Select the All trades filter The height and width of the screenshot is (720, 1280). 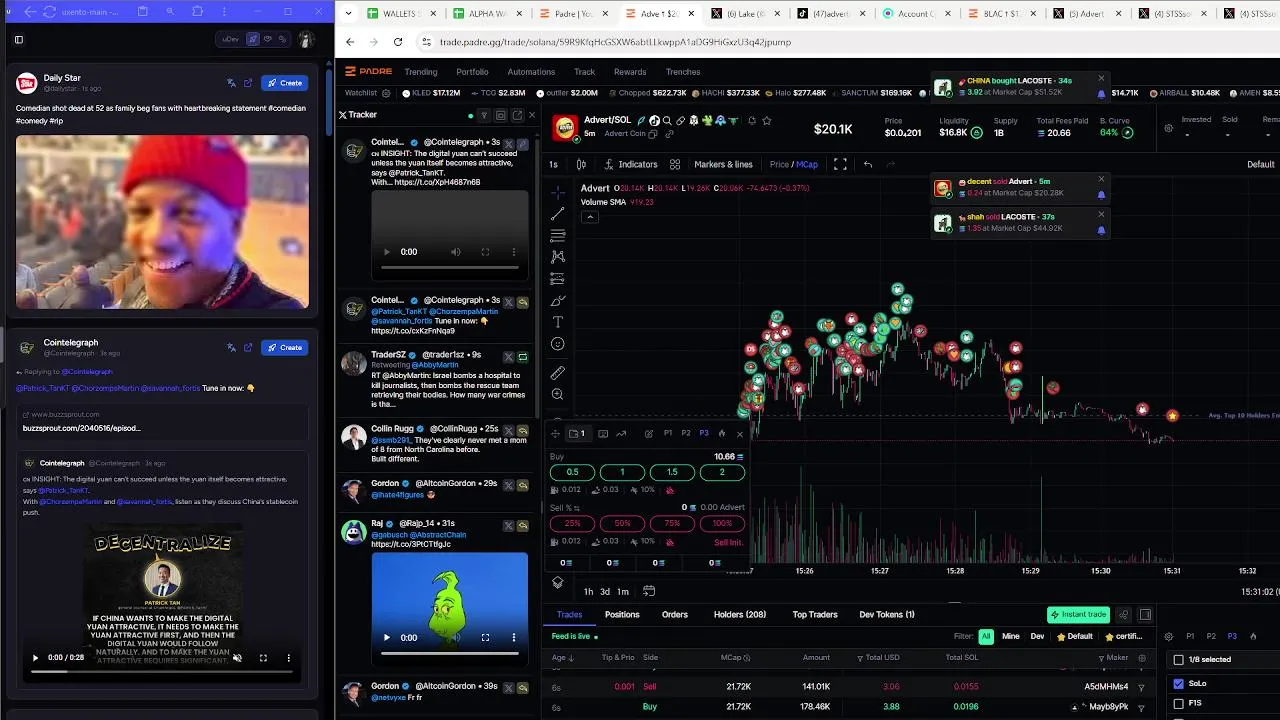986,636
